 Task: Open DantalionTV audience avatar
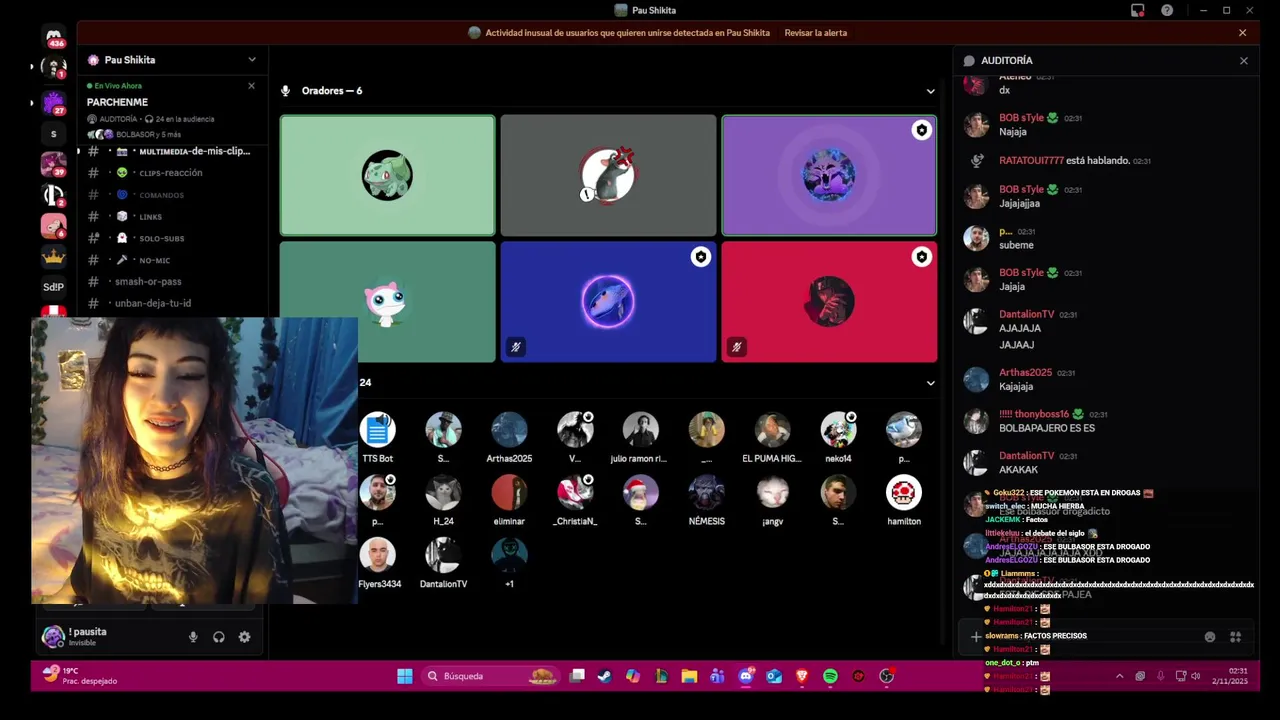click(x=443, y=556)
